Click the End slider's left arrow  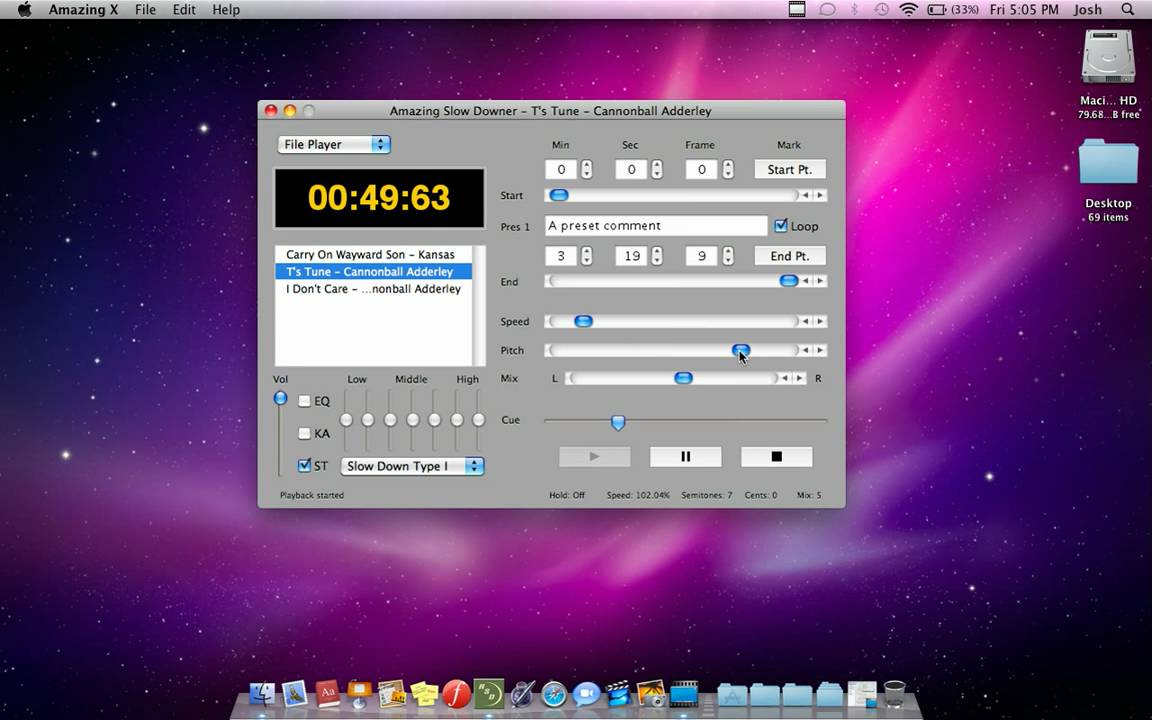tap(805, 281)
